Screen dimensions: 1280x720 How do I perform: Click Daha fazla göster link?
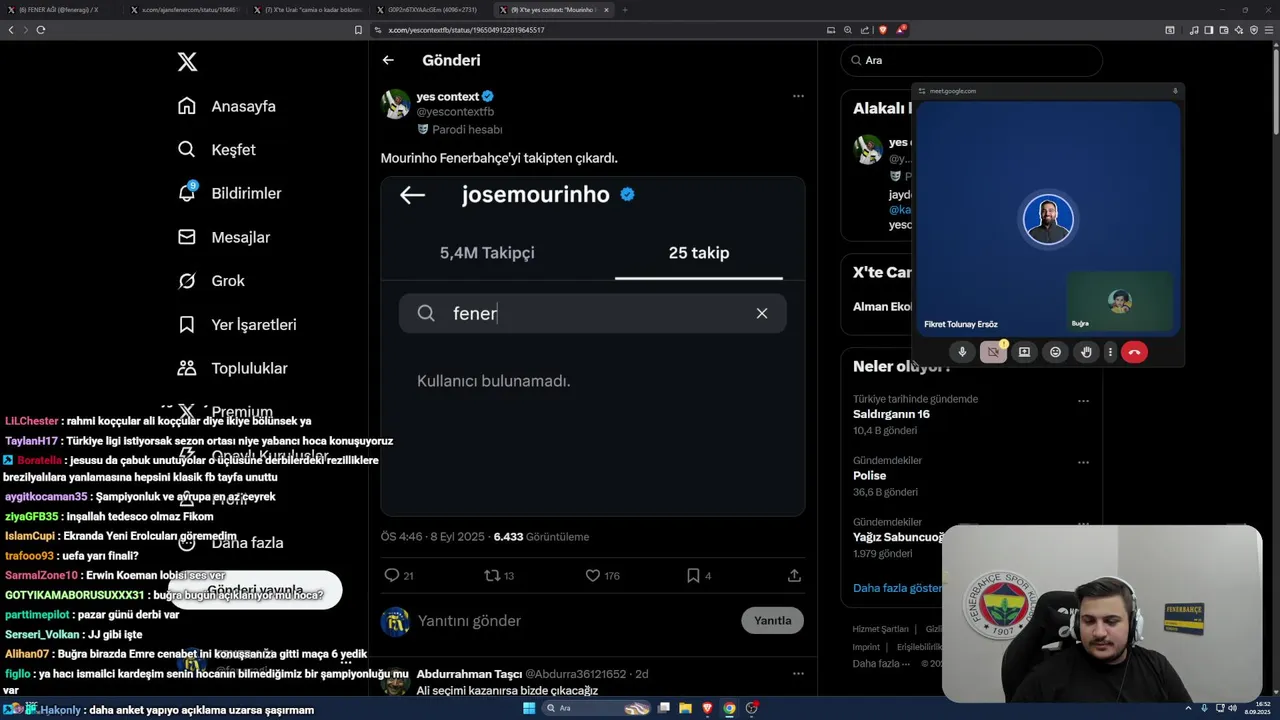point(897,588)
